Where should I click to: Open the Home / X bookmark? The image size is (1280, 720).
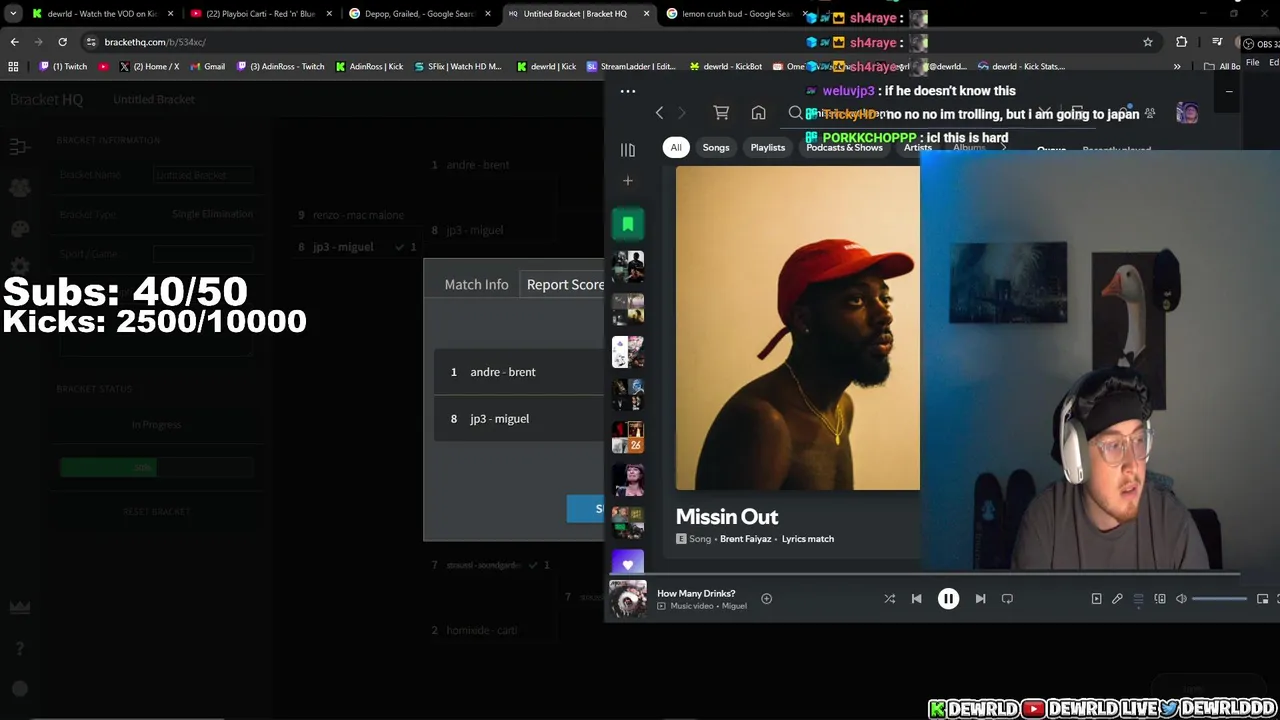point(149,67)
